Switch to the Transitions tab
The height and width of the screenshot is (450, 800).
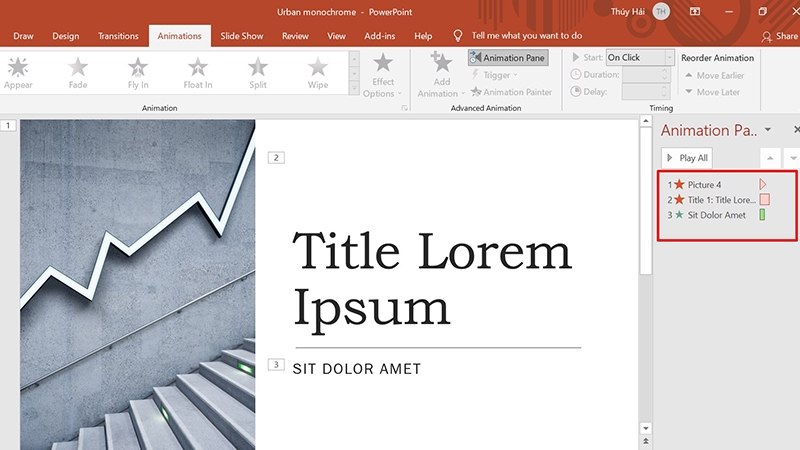click(118, 36)
